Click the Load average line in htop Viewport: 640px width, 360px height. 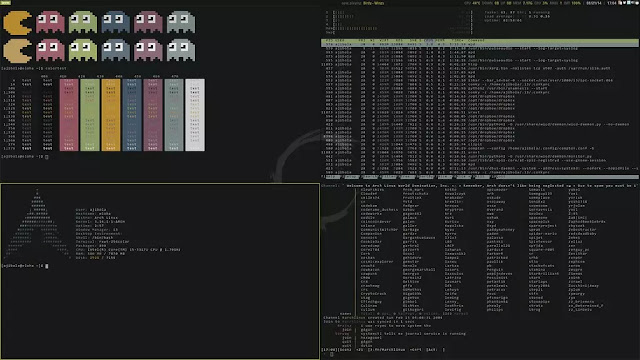click(517, 16)
